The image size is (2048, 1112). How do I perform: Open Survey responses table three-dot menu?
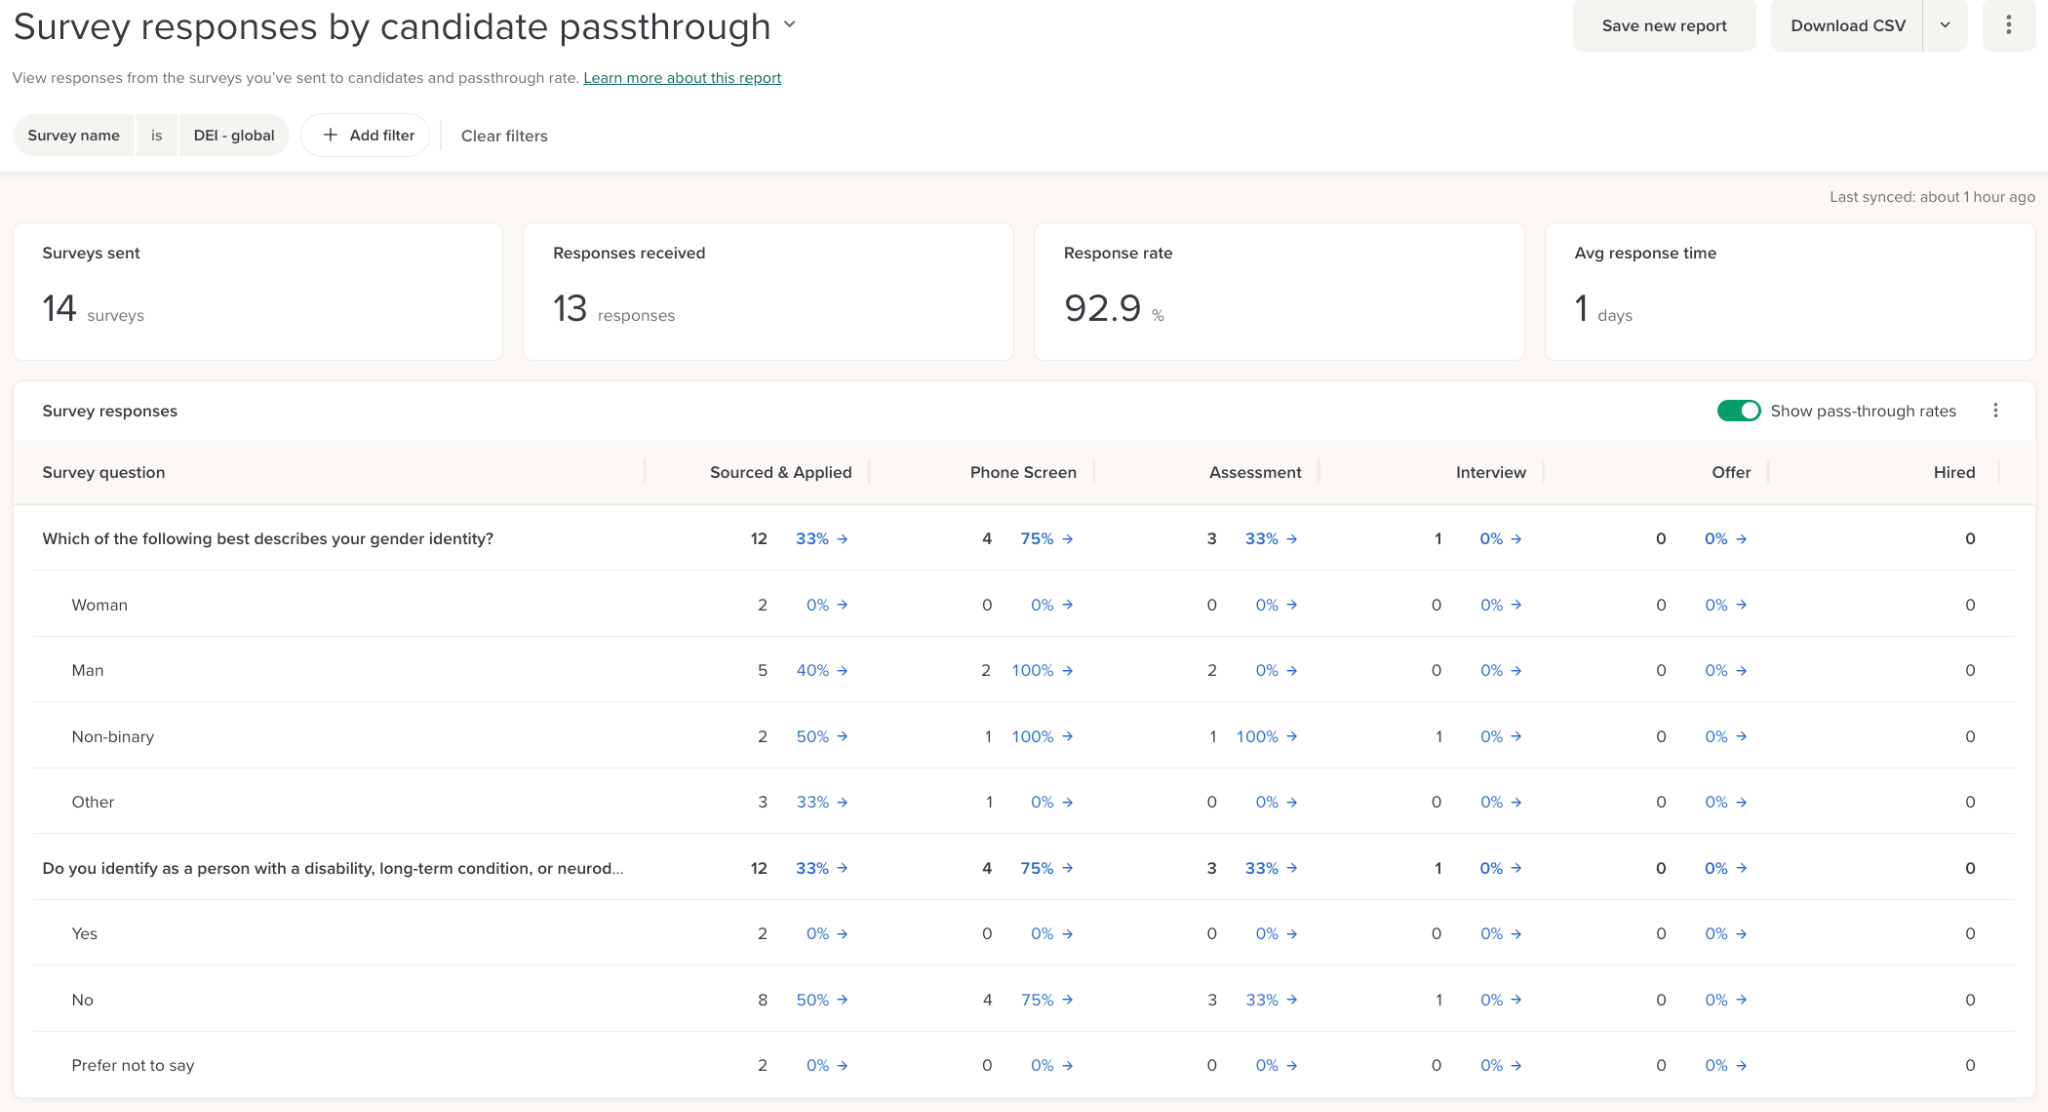[x=1995, y=411]
